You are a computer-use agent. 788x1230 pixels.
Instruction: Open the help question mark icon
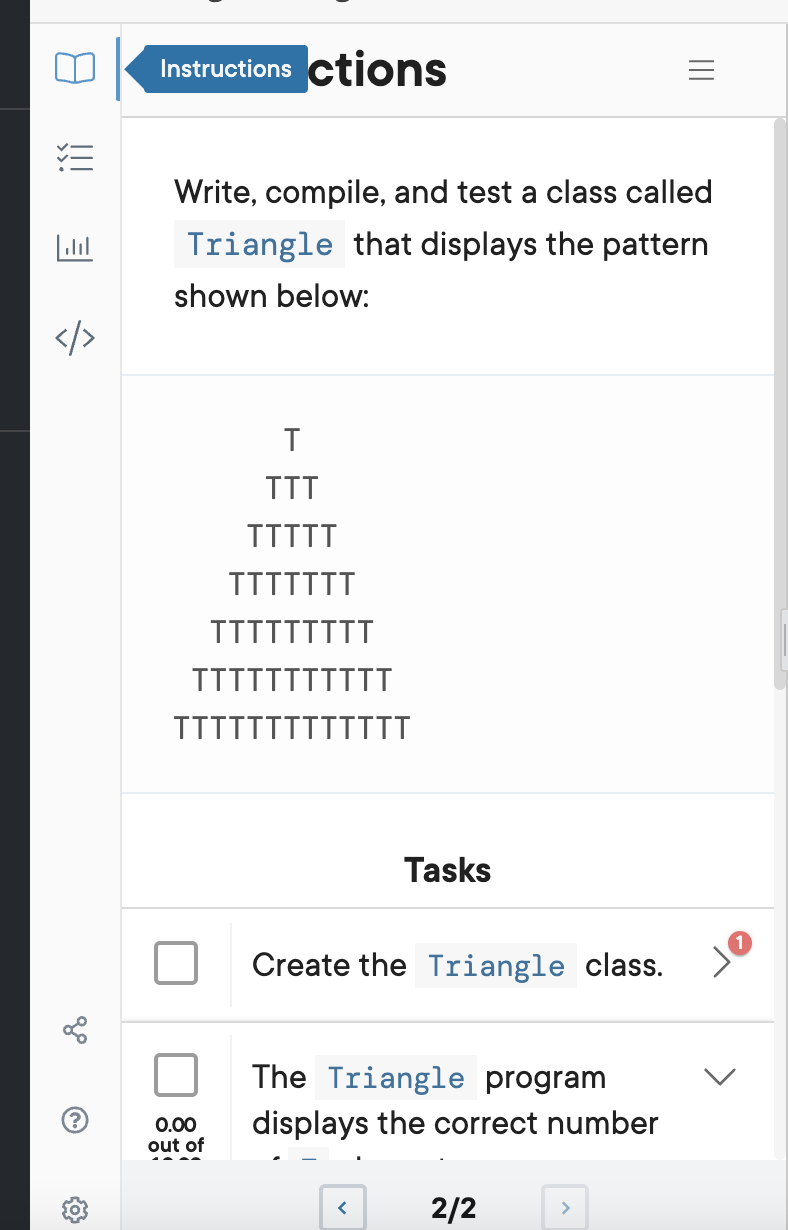[x=74, y=1120]
